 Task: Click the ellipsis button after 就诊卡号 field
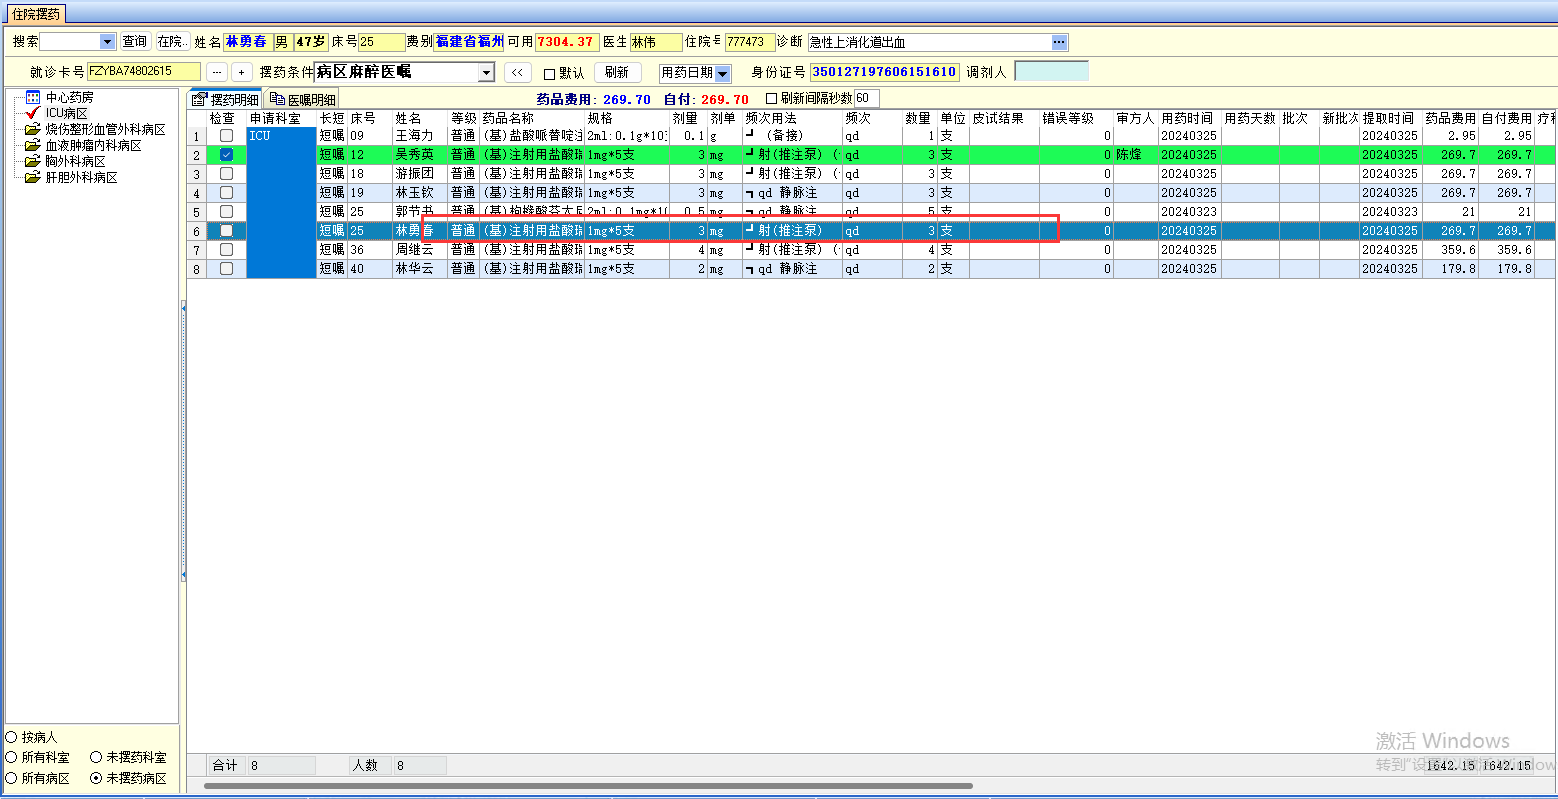pyautogui.click(x=216, y=72)
